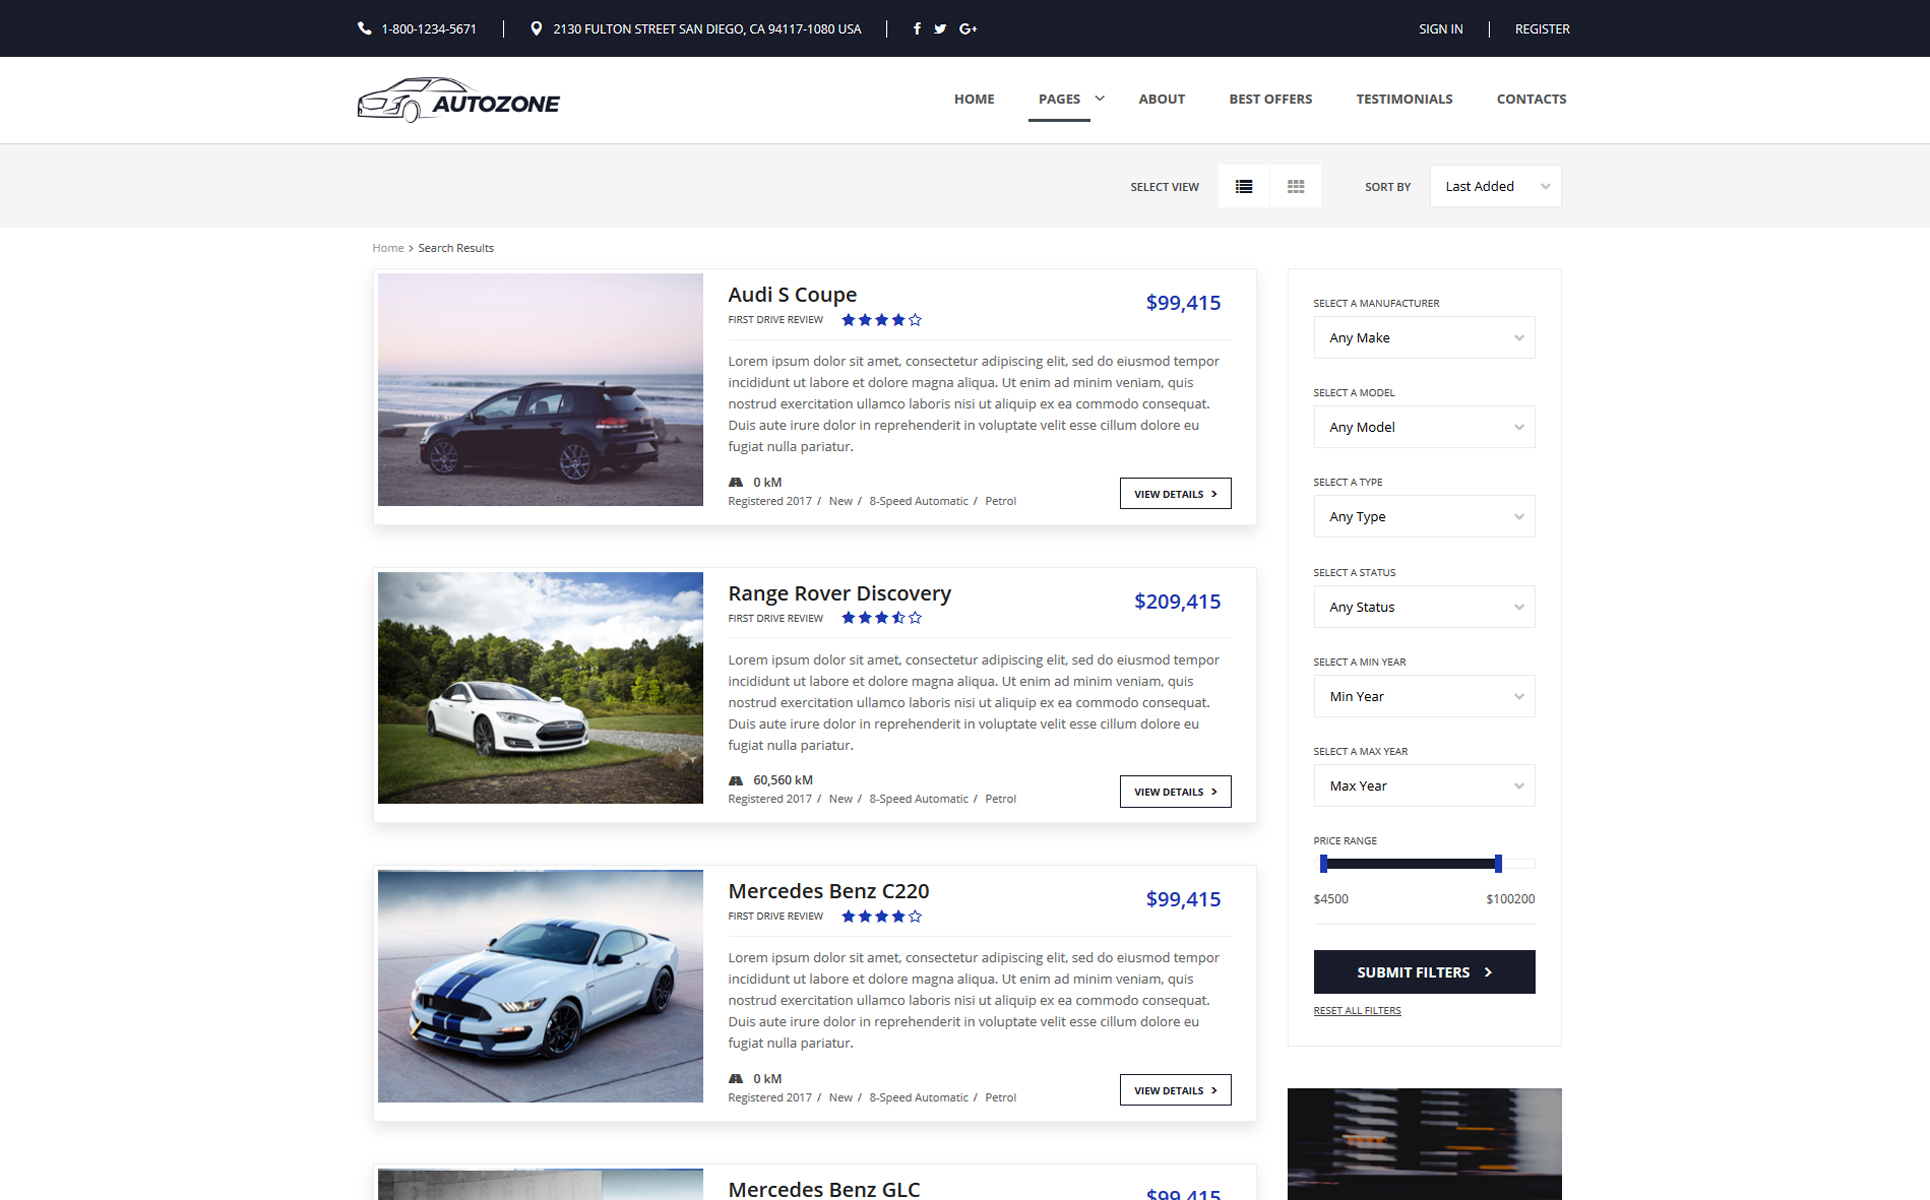Click the Mercedes Benz GLC title

pos(824,1188)
